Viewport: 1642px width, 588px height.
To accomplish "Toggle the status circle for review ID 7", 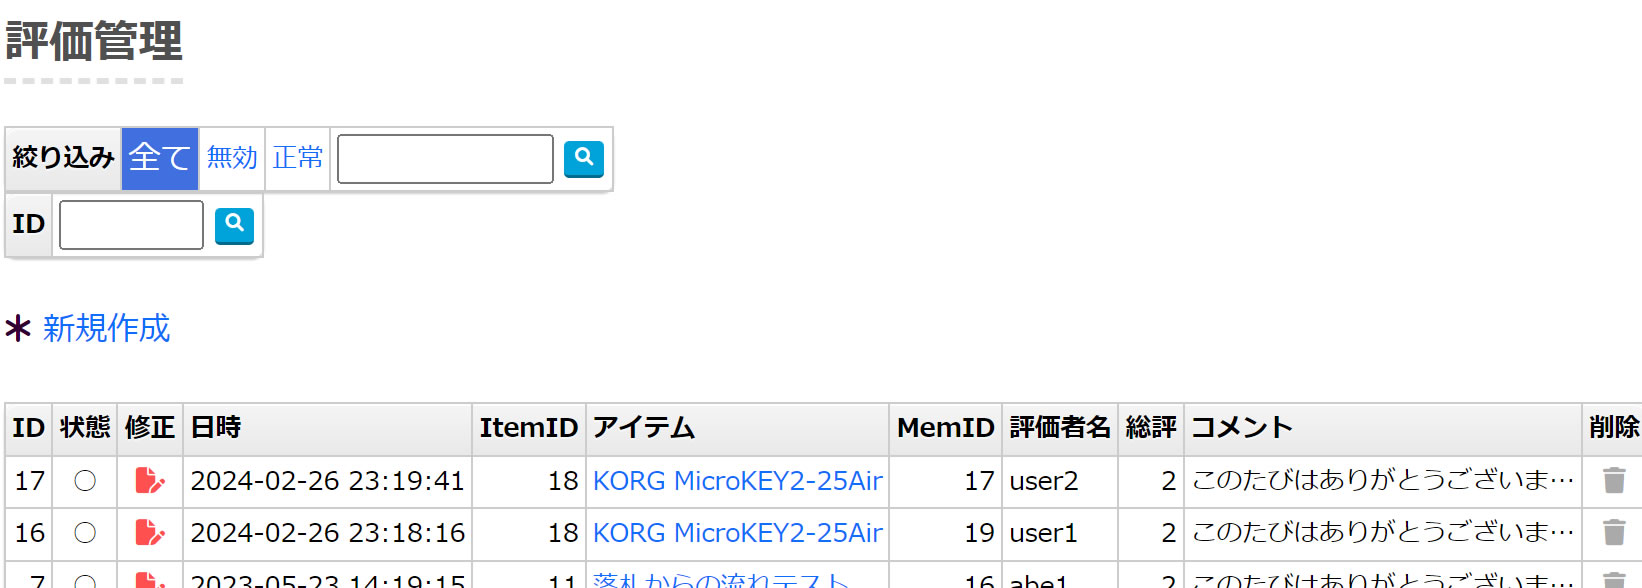I will [85, 581].
